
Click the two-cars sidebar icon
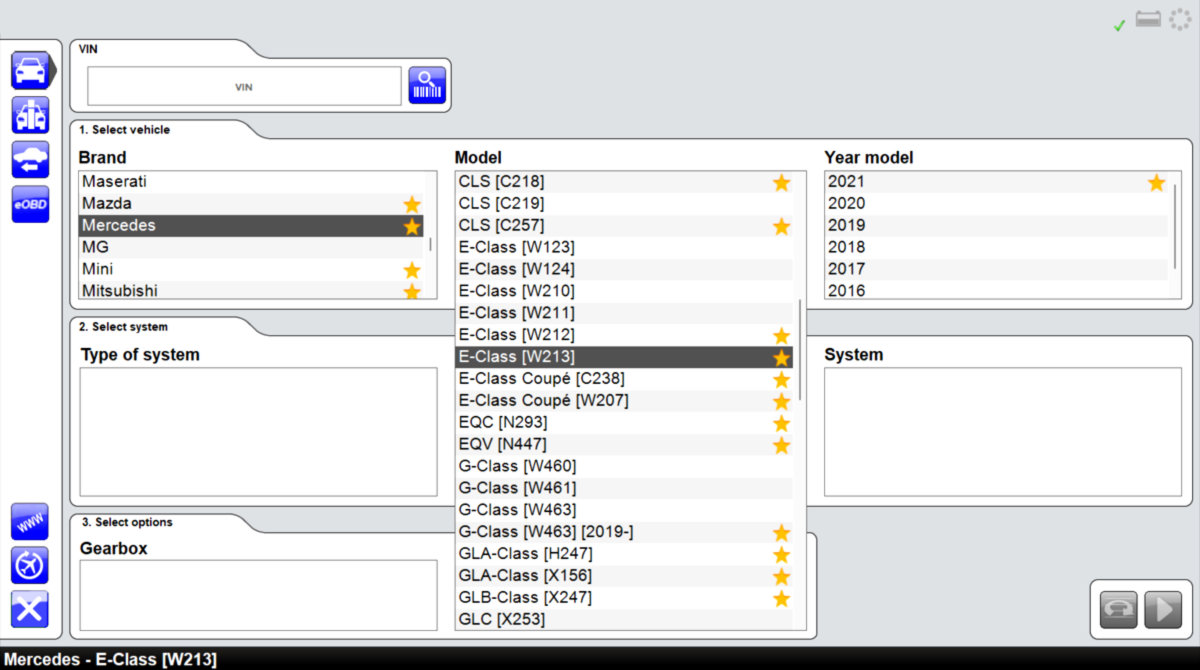[30, 115]
